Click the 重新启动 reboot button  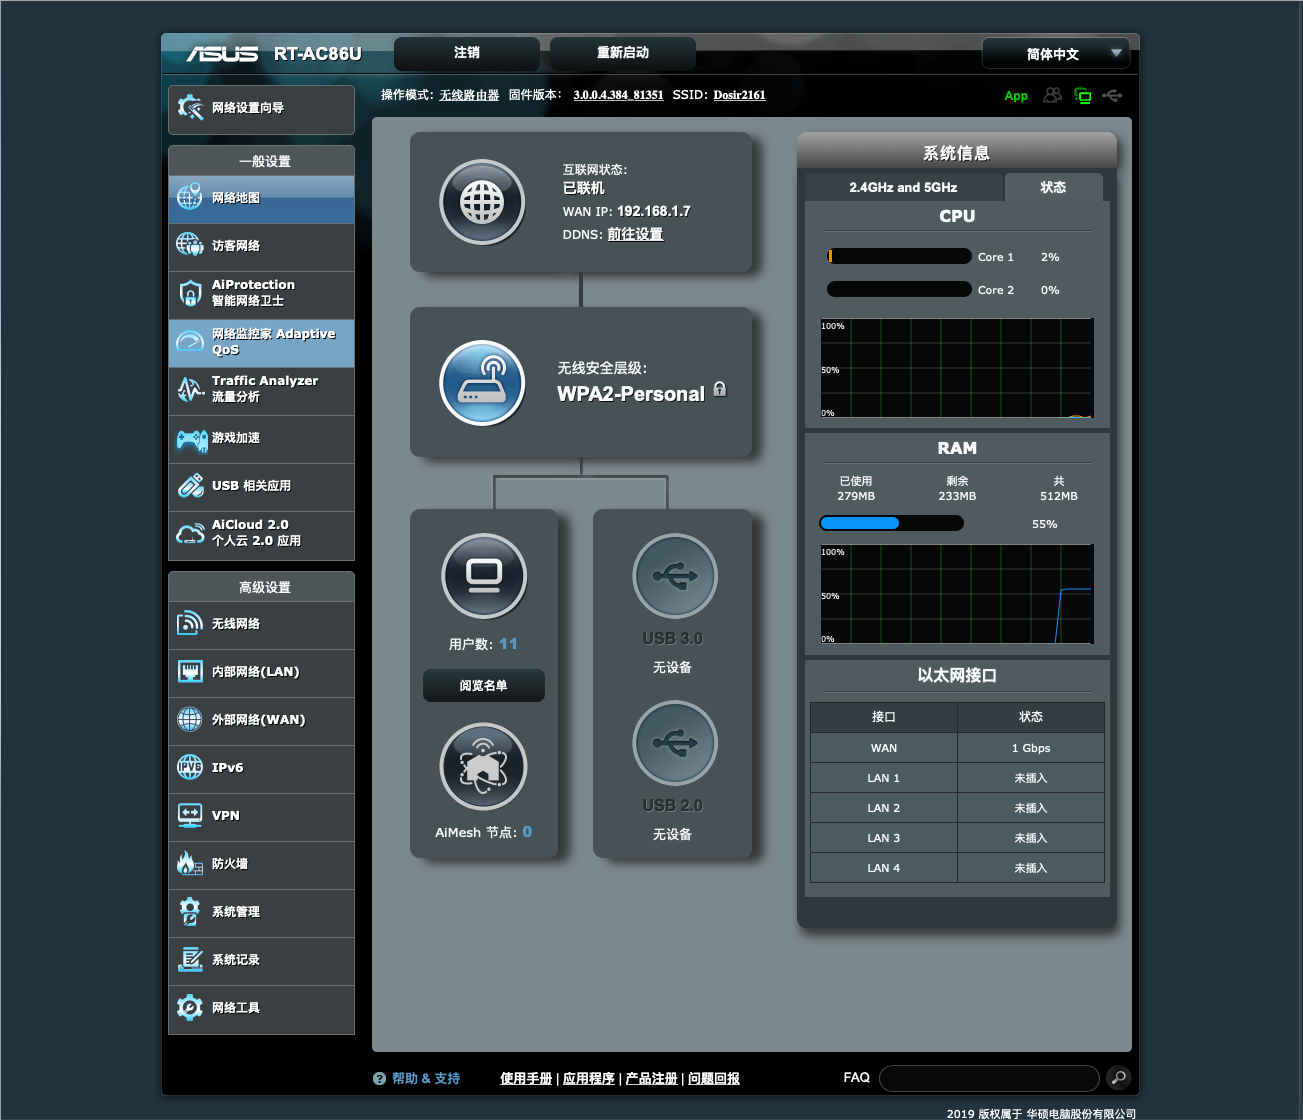click(623, 53)
